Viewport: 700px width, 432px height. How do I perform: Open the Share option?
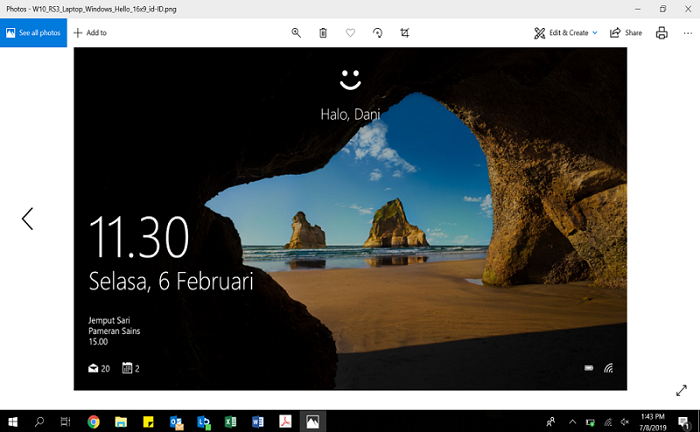pyautogui.click(x=626, y=33)
